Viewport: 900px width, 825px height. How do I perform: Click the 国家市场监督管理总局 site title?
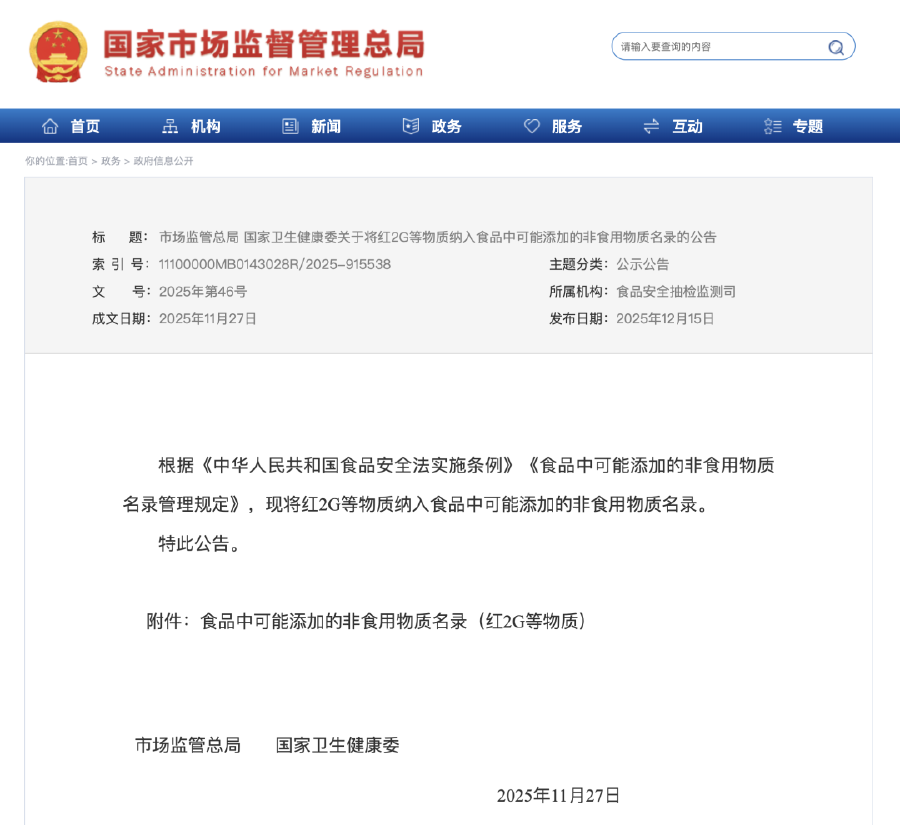(x=264, y=45)
